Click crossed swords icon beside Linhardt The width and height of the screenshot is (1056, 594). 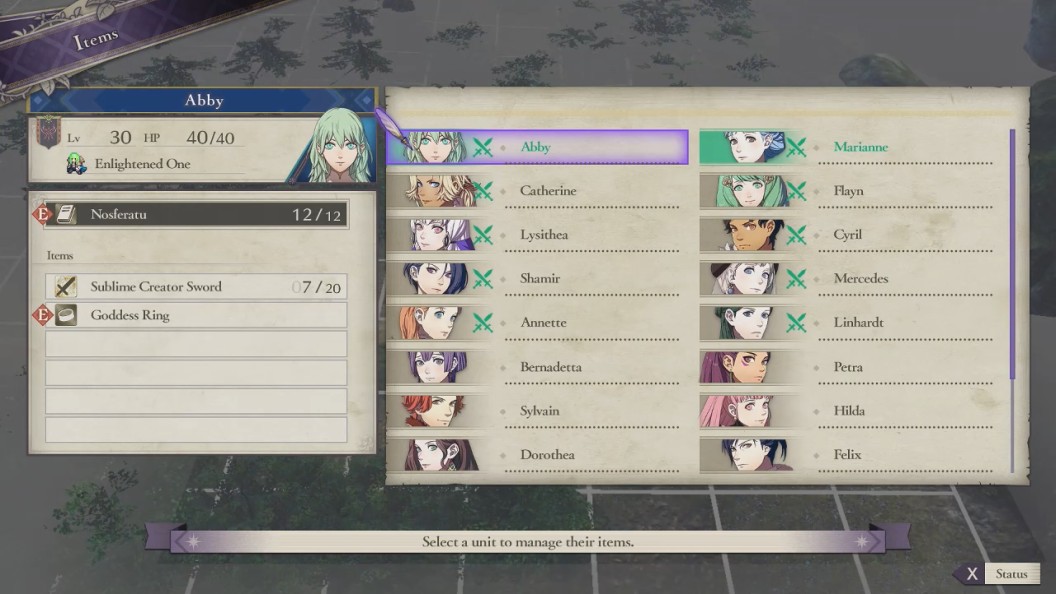796,323
